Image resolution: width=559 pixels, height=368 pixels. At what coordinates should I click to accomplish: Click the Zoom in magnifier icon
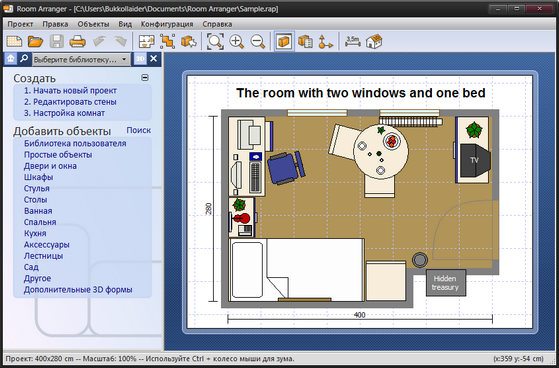pos(237,41)
